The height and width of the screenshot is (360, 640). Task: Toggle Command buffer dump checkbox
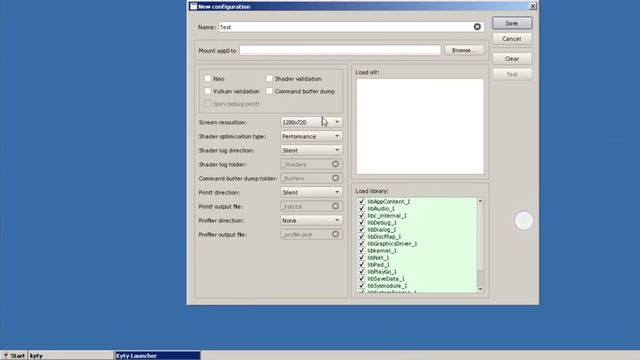[269, 91]
